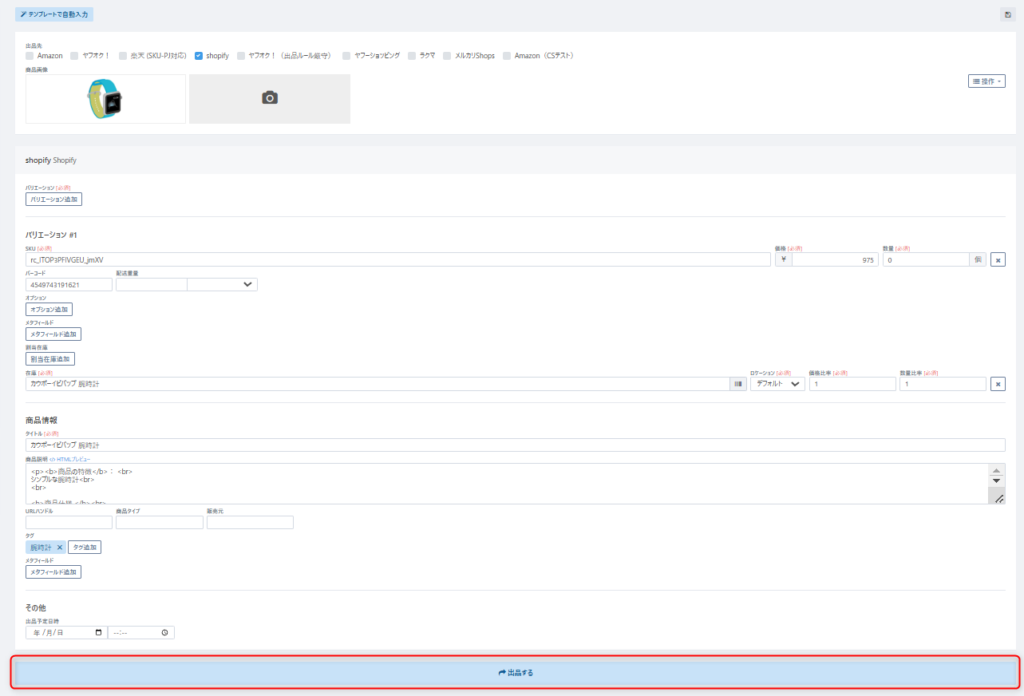
Task: Click the camera icon to add image
Action: [270, 98]
